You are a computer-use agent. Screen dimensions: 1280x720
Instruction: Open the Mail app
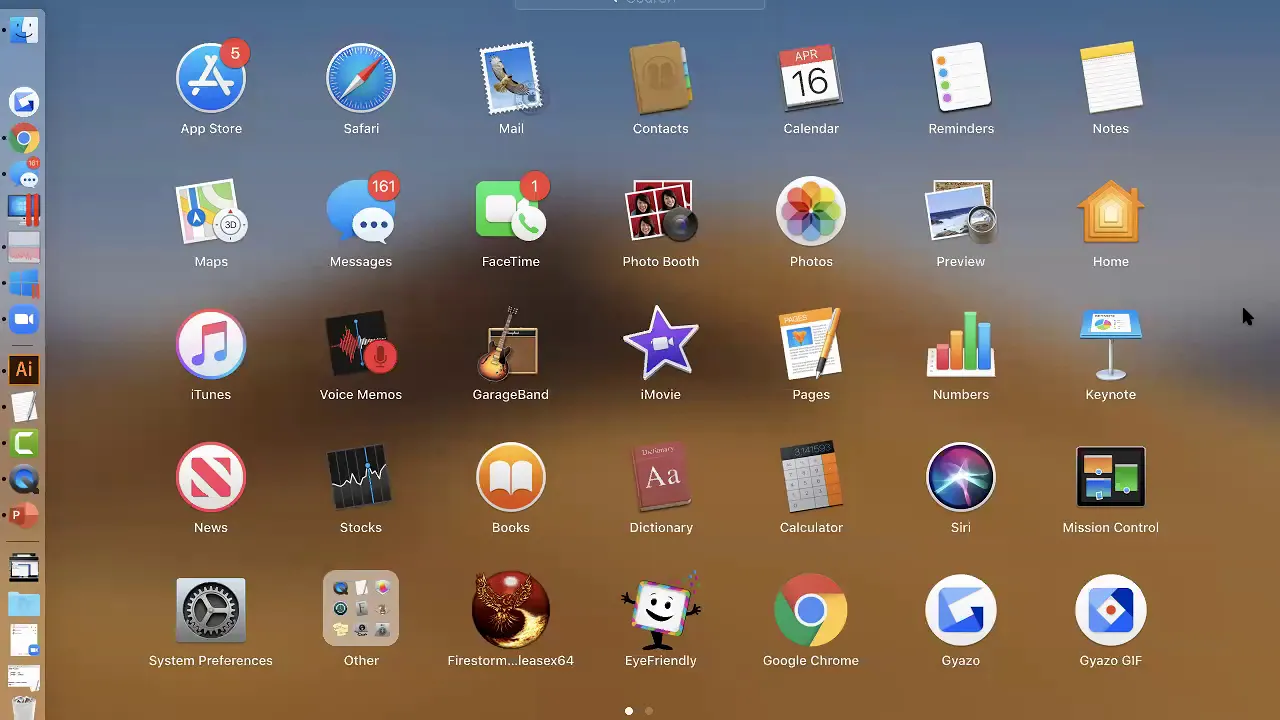pos(511,78)
